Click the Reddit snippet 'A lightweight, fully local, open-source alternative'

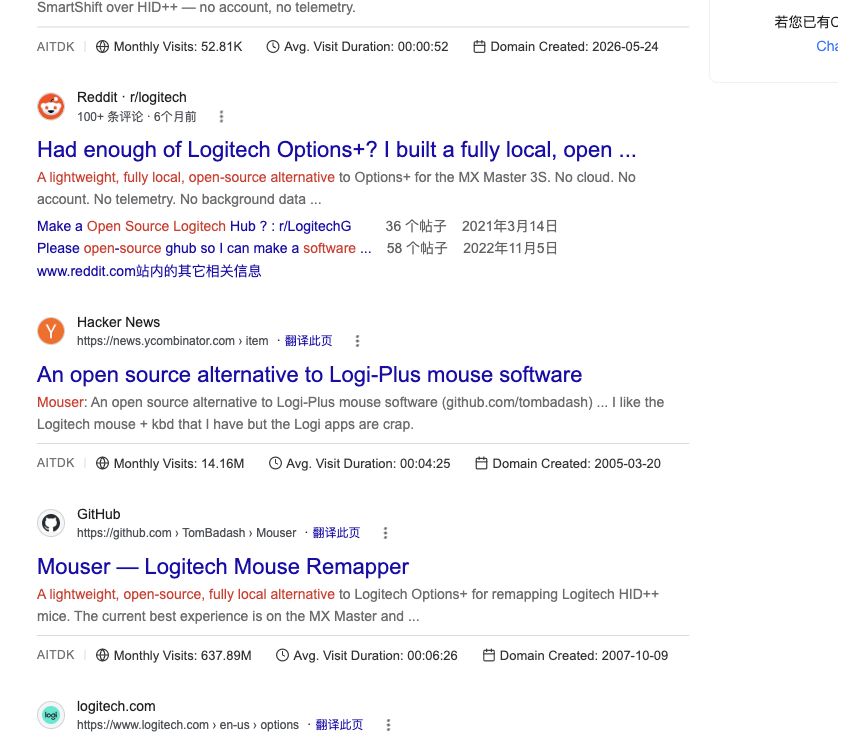[x=186, y=177]
